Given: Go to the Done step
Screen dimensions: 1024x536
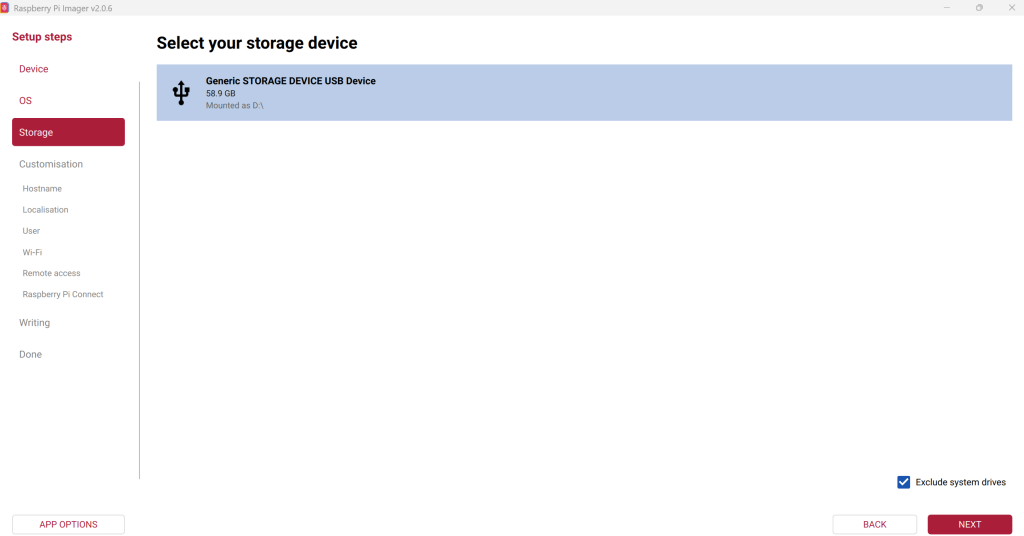Looking at the screenshot, I should coord(31,355).
